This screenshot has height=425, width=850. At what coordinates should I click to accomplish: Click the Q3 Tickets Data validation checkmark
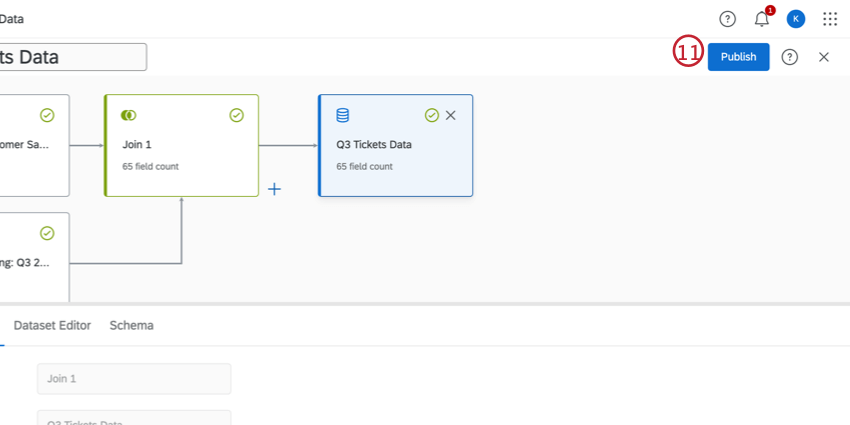pyautogui.click(x=432, y=115)
